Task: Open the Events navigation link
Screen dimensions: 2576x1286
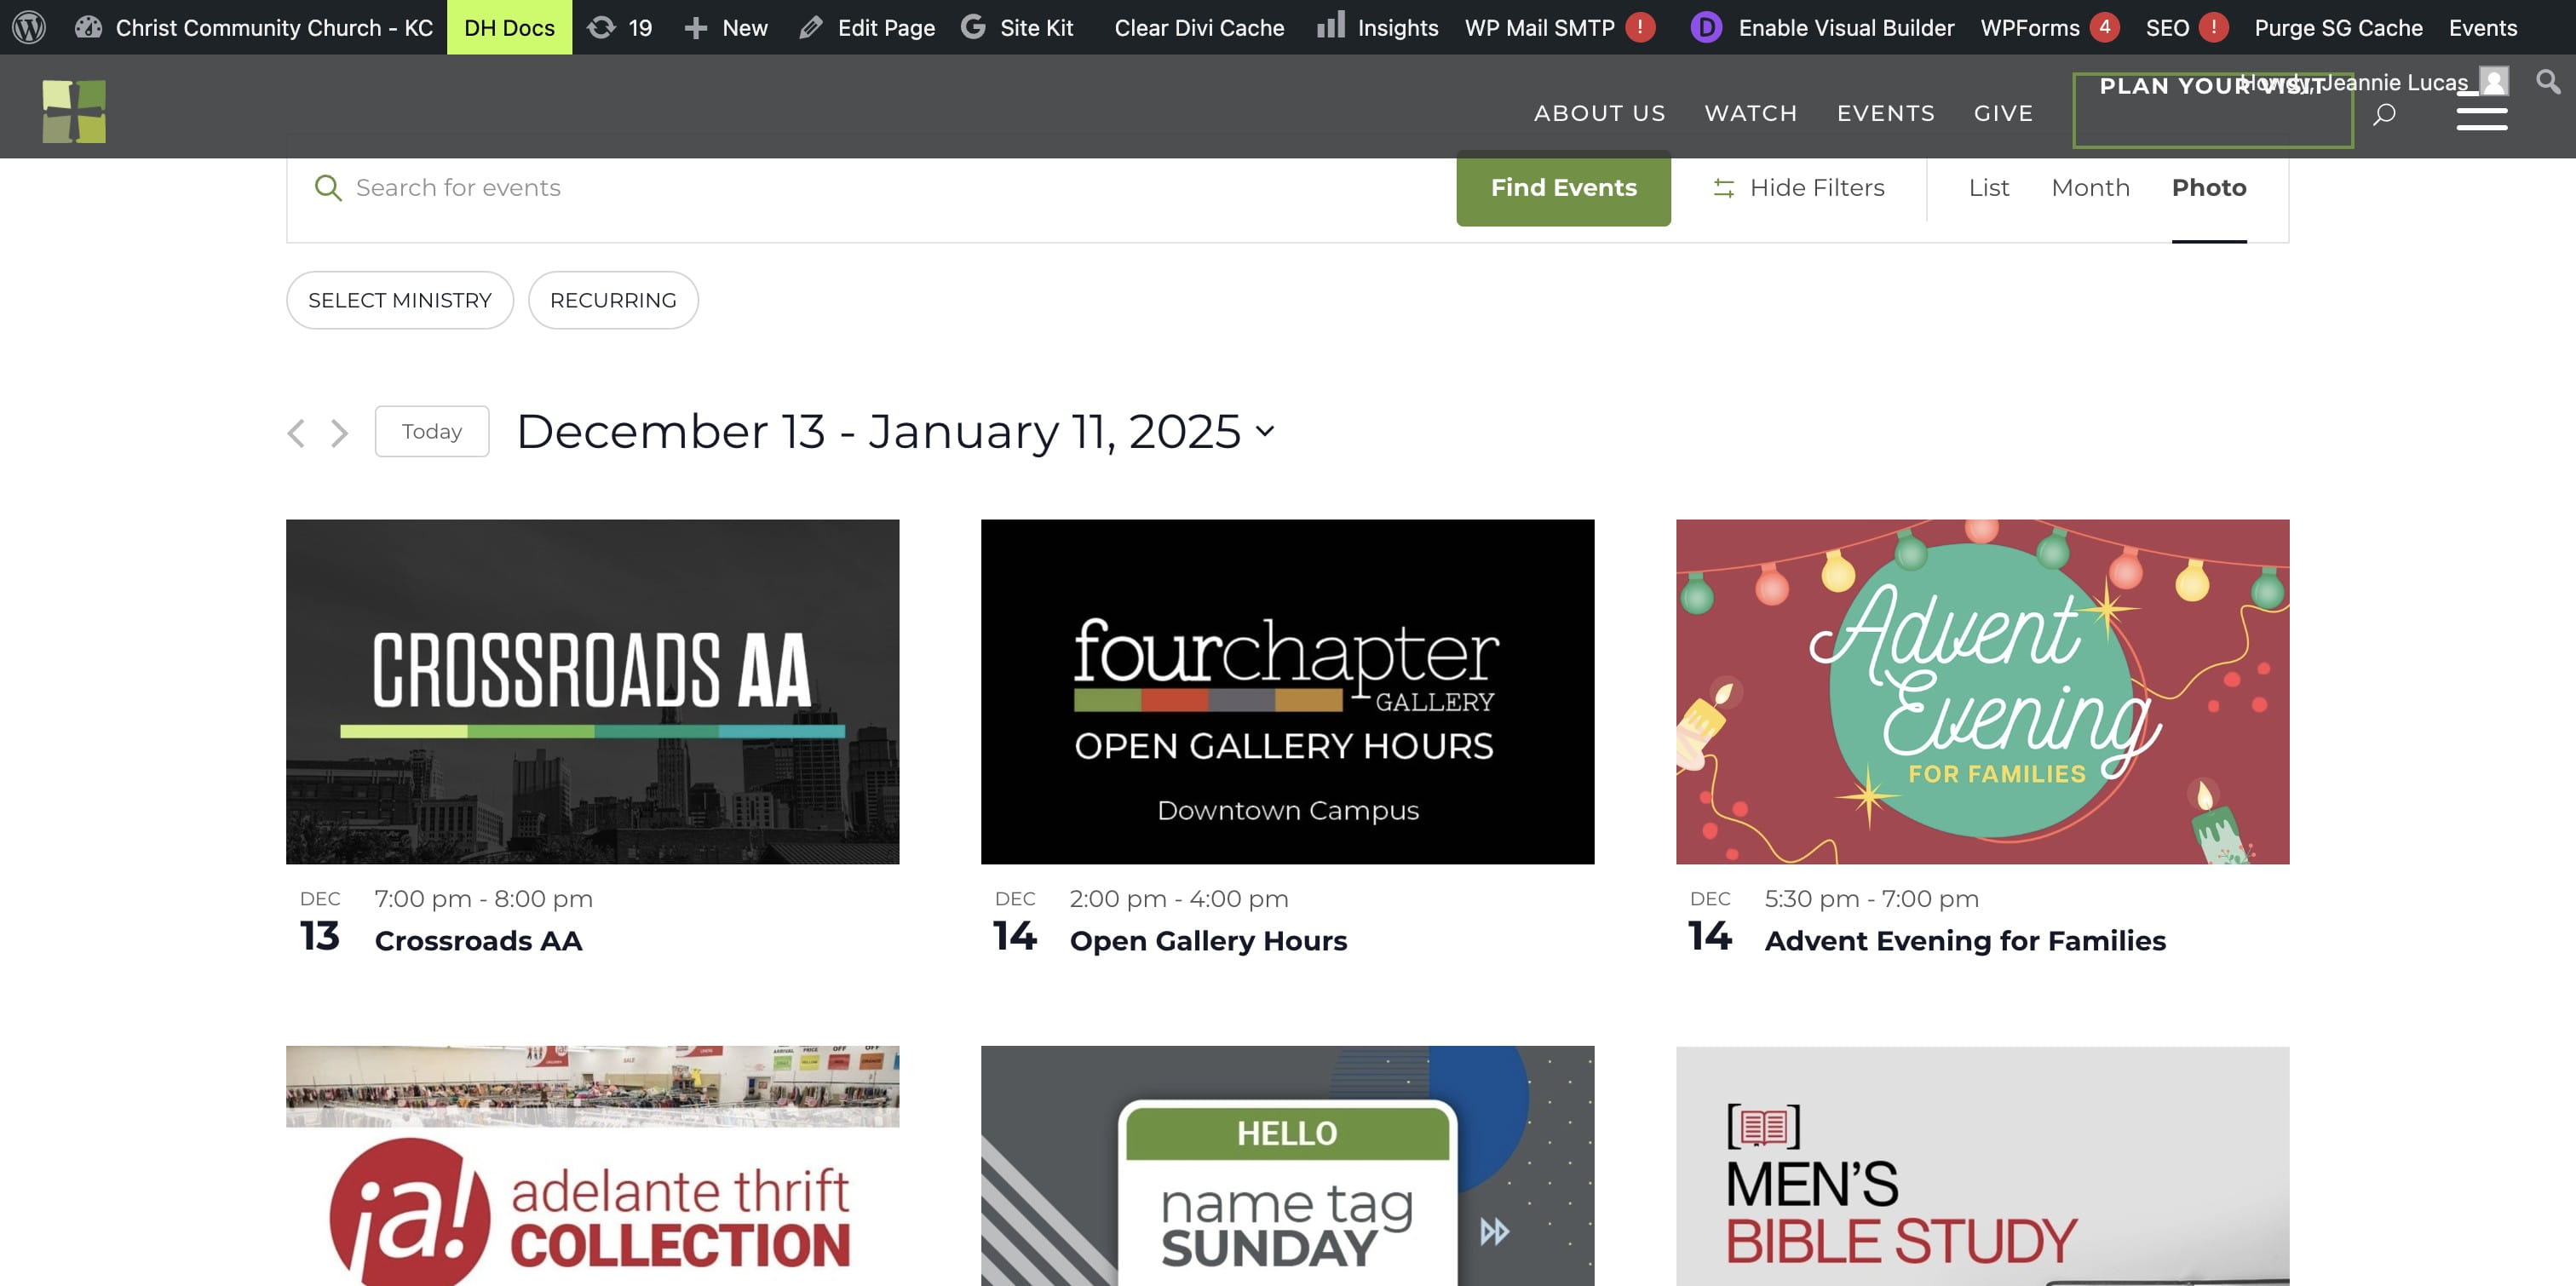Action: [x=1886, y=113]
